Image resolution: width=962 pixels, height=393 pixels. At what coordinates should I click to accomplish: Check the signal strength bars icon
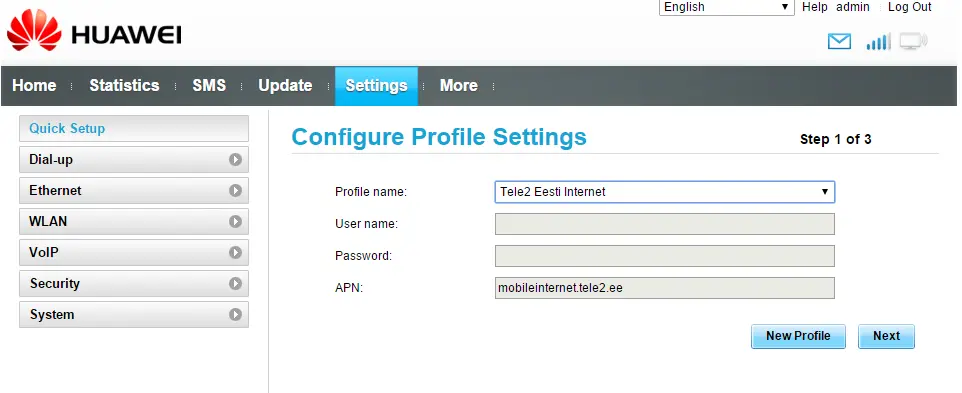[x=878, y=42]
